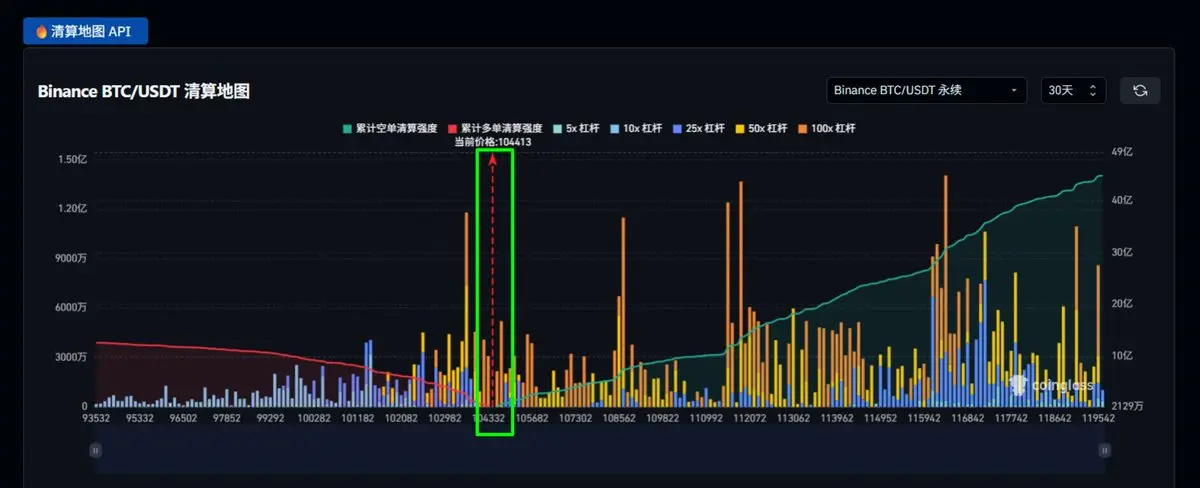The width and height of the screenshot is (1200, 488).
Task: Click x-axis label 93532
Action: tap(97, 419)
